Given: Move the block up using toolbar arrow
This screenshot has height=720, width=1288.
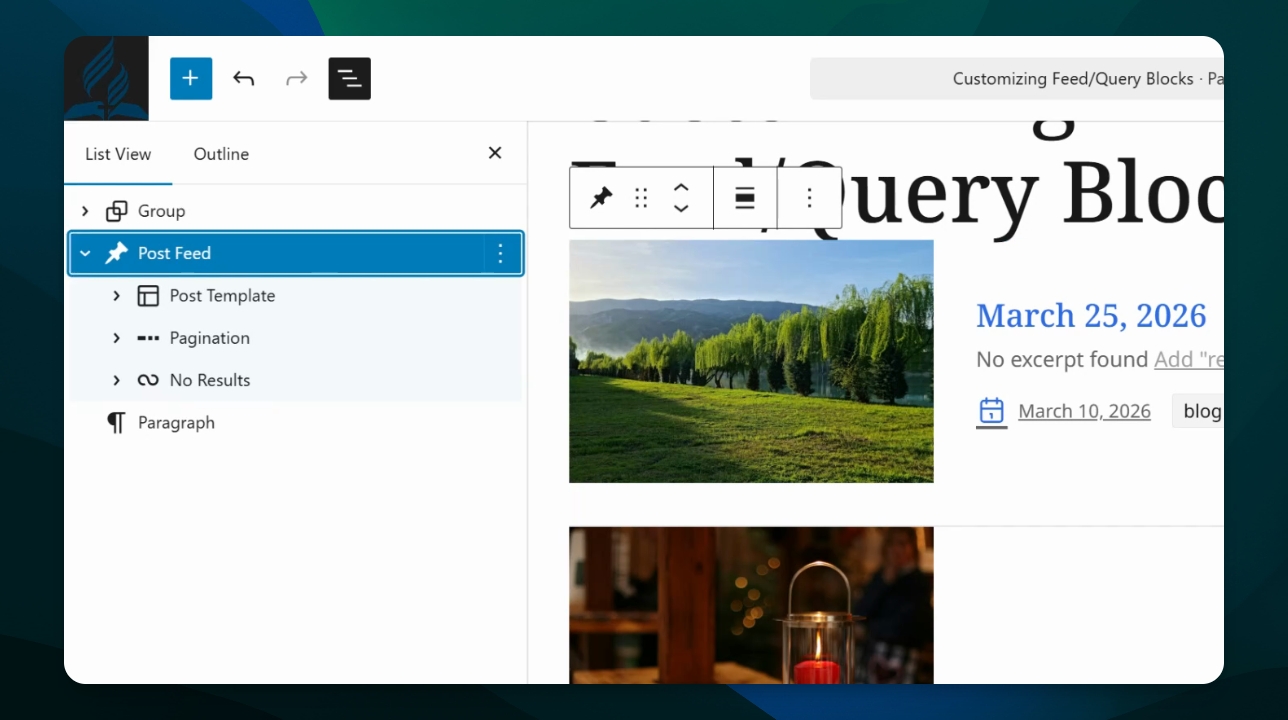Looking at the screenshot, I should pyautogui.click(x=681, y=188).
